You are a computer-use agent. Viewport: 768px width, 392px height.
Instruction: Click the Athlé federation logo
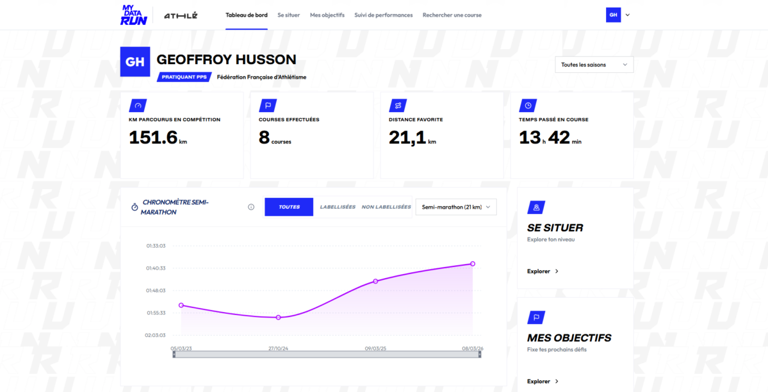pyautogui.click(x=181, y=16)
